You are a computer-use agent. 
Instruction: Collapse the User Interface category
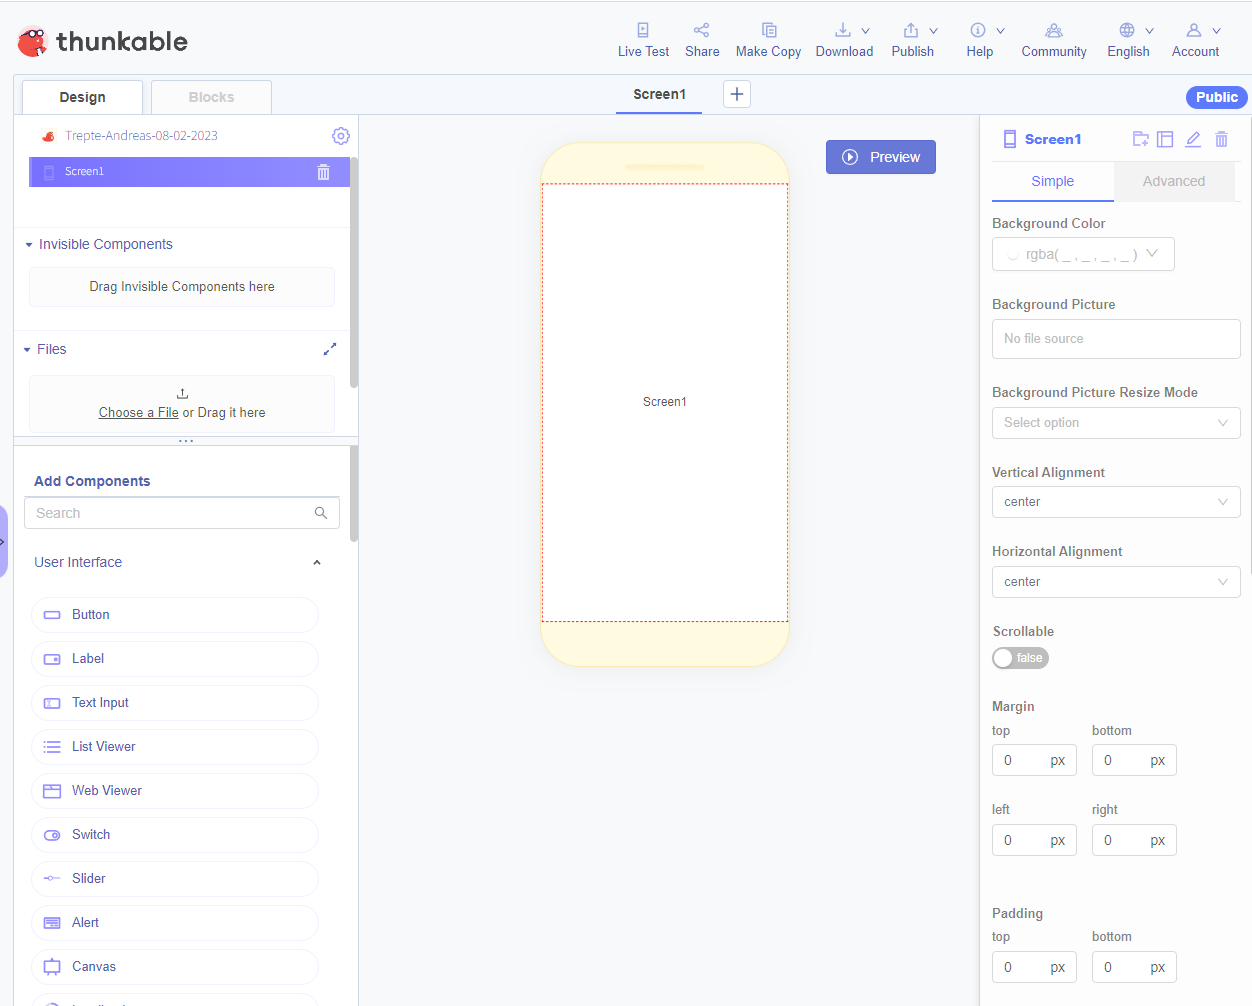pyautogui.click(x=317, y=563)
